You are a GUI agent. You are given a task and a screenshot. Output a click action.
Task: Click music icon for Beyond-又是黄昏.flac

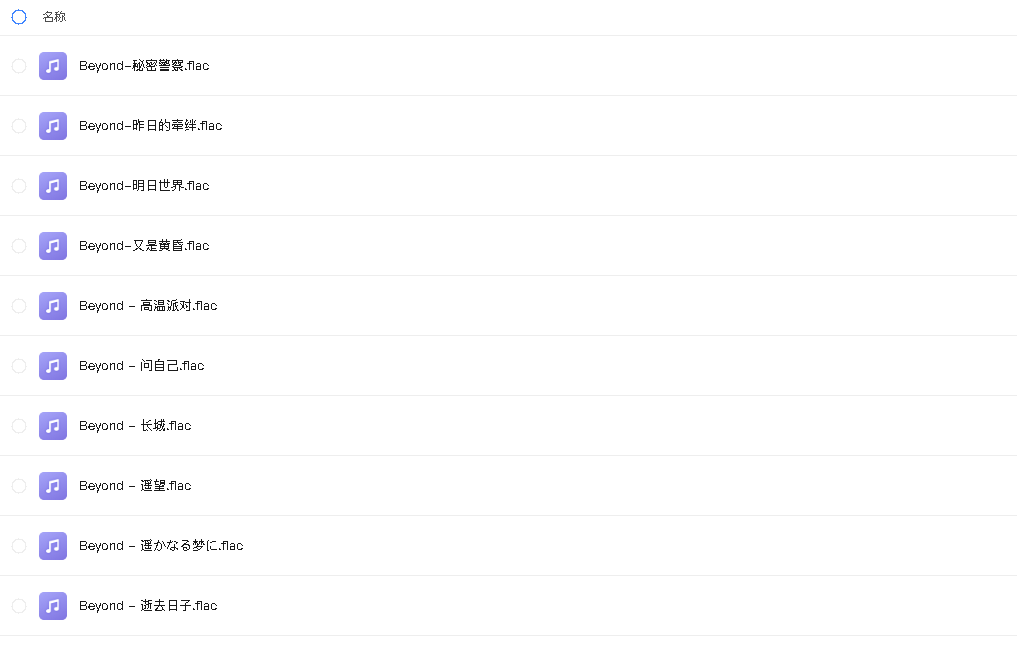click(x=53, y=246)
